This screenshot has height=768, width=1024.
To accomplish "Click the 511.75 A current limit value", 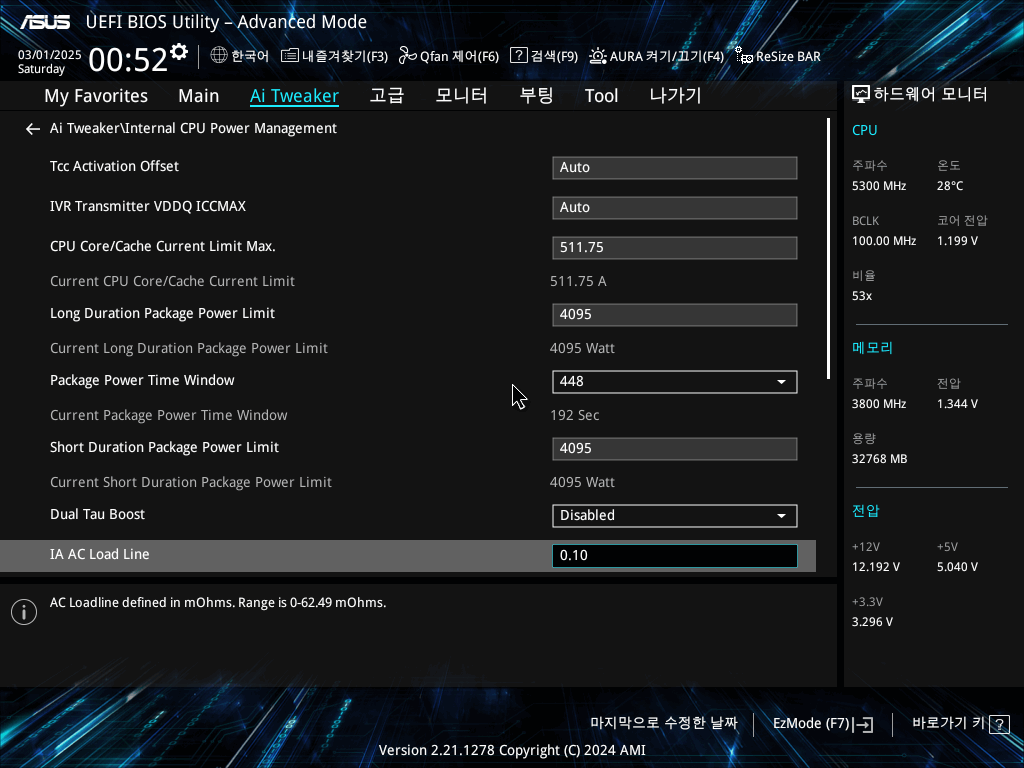I will pyautogui.click(x=578, y=281).
